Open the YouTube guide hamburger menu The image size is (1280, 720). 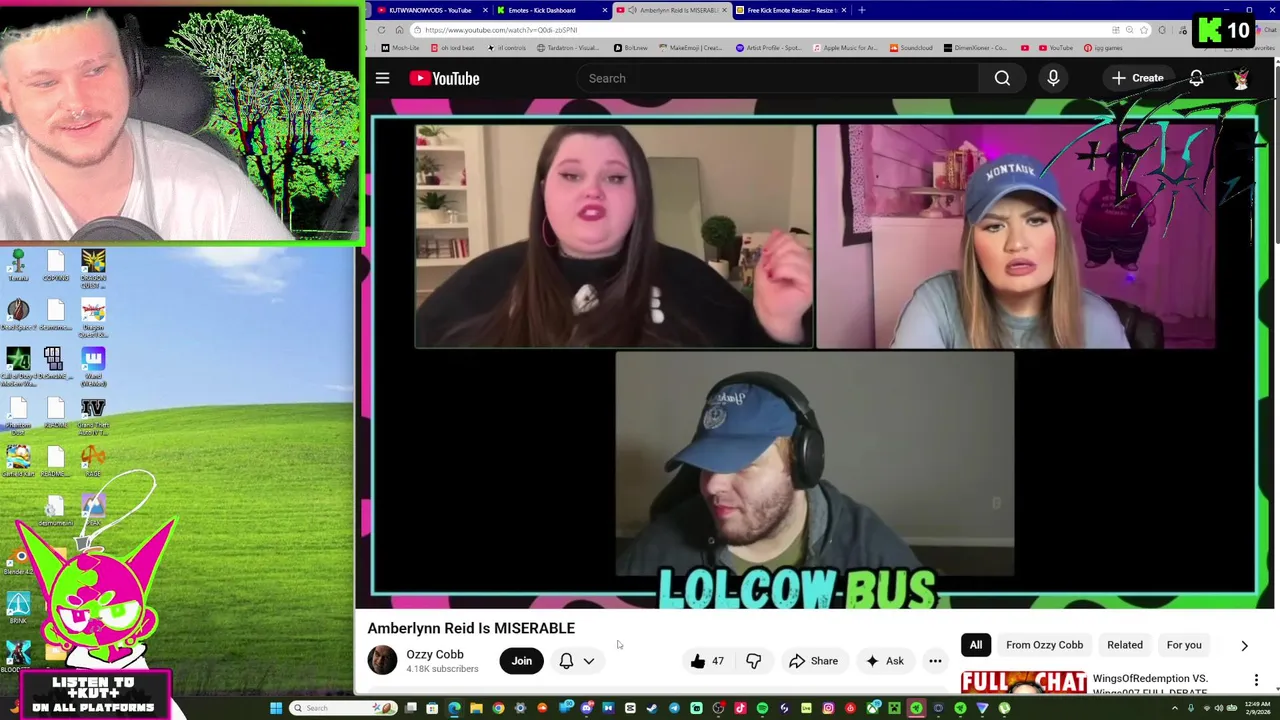click(x=382, y=78)
